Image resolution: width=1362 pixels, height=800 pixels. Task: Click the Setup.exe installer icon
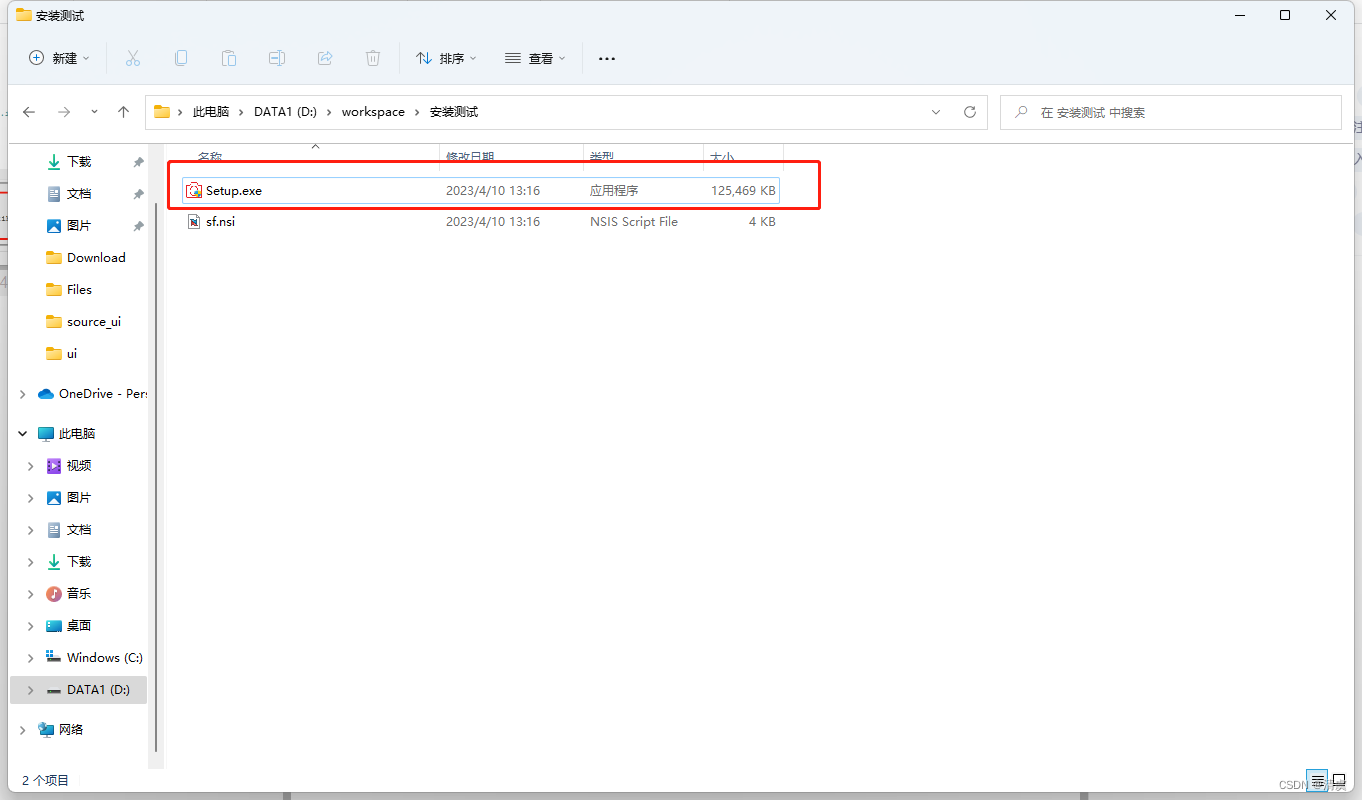194,190
